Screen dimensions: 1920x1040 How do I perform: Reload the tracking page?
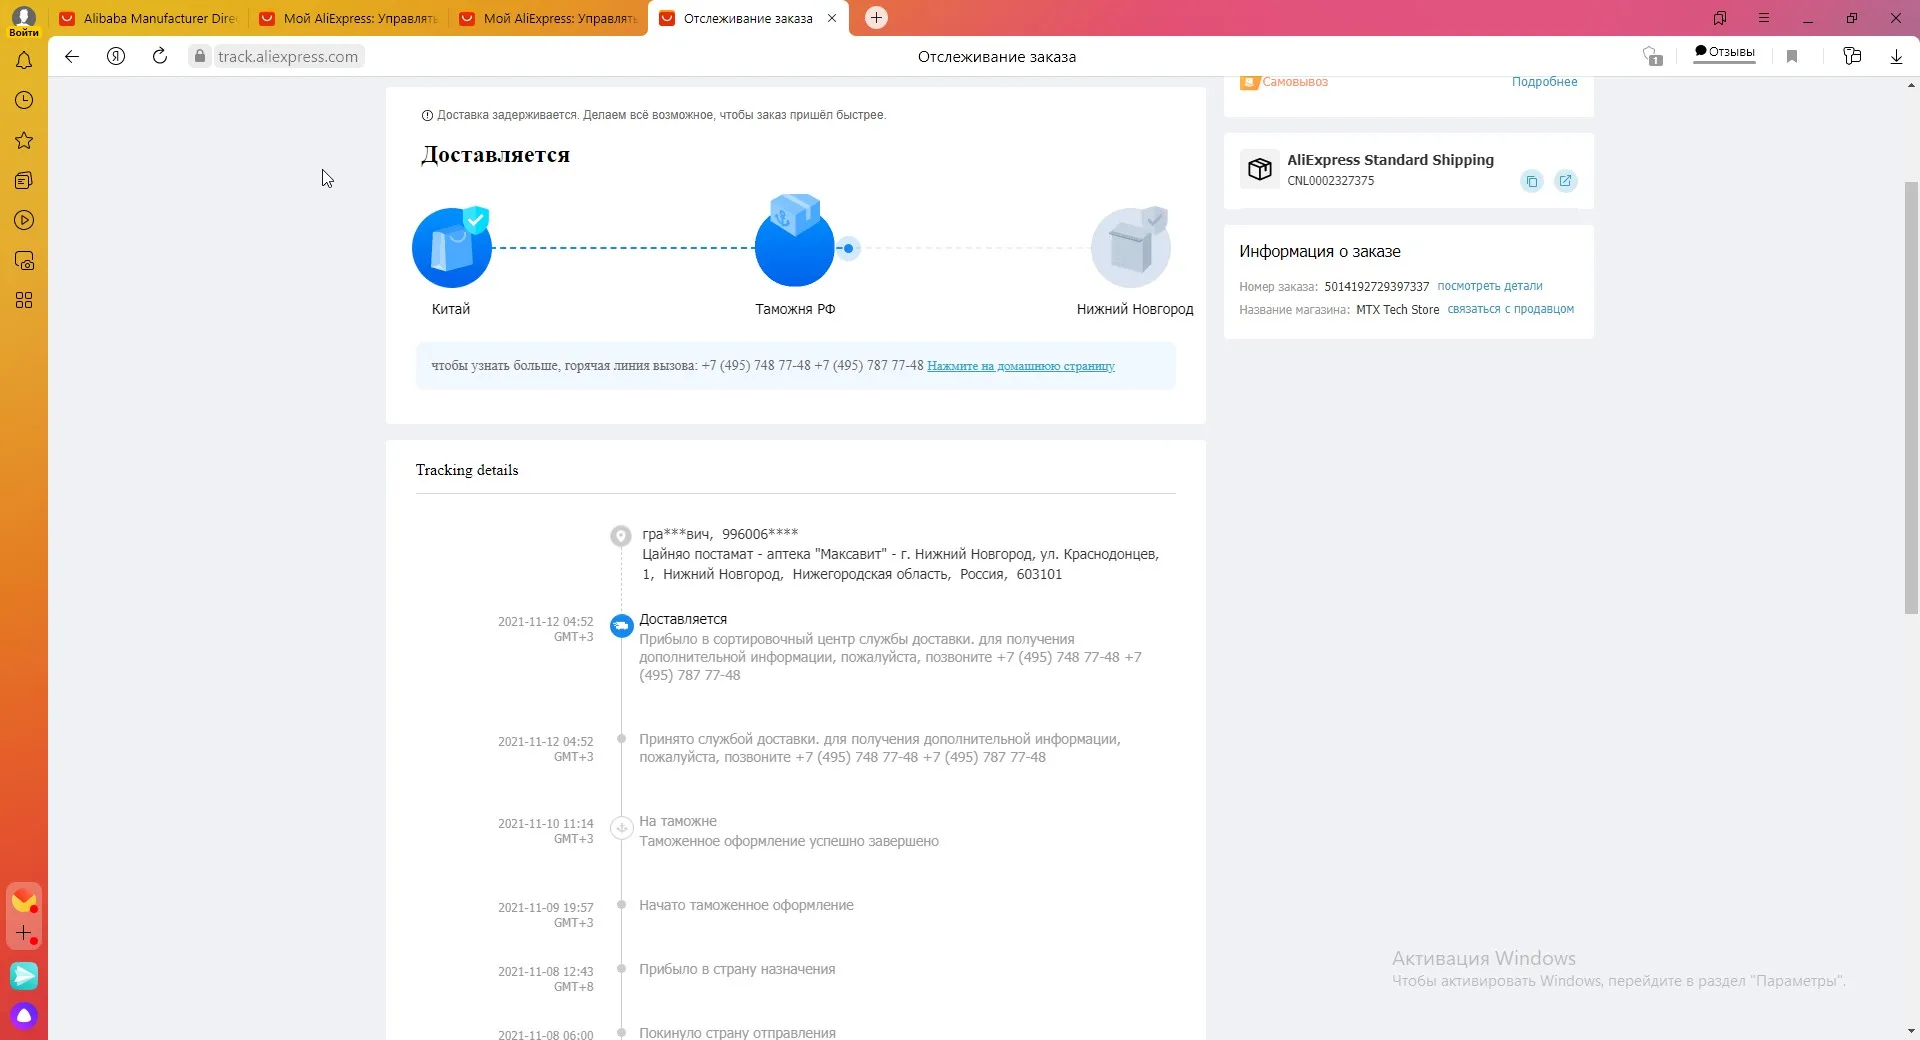[160, 57]
